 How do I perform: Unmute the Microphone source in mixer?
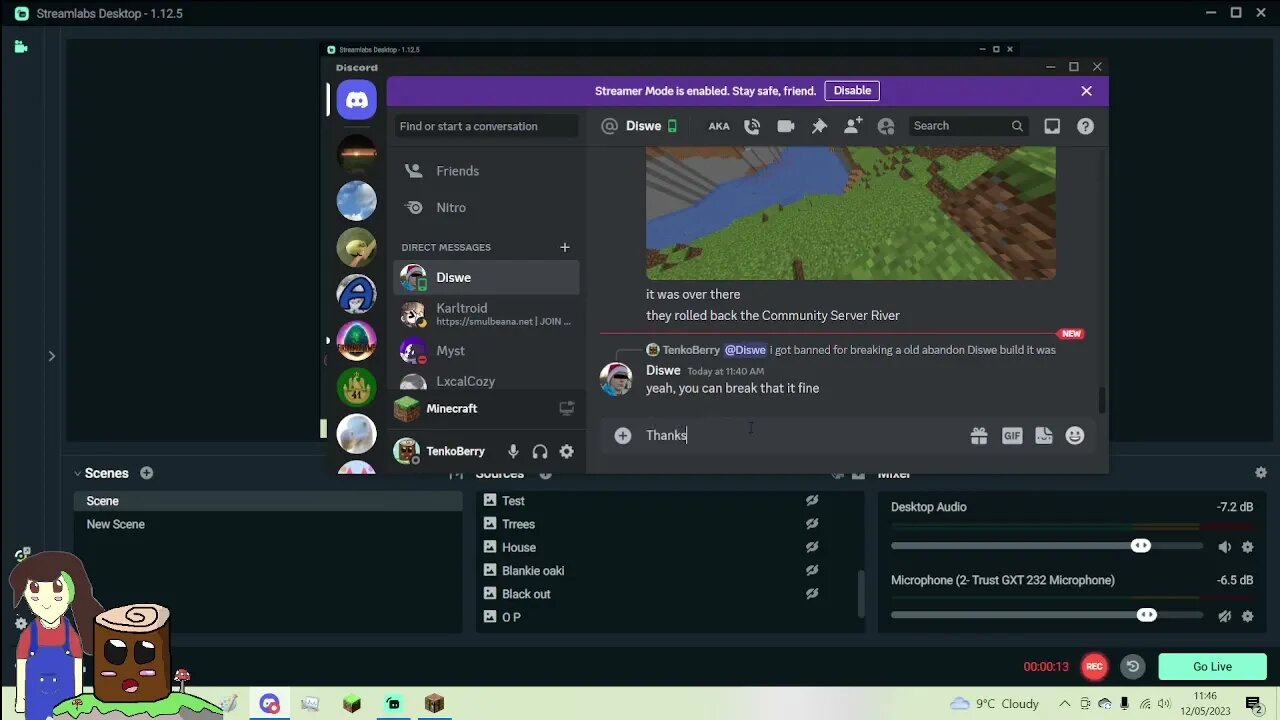[x=1224, y=616]
